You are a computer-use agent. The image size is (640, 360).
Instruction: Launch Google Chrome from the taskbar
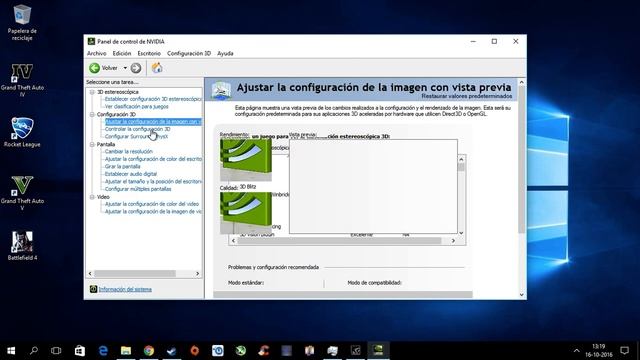(149, 351)
